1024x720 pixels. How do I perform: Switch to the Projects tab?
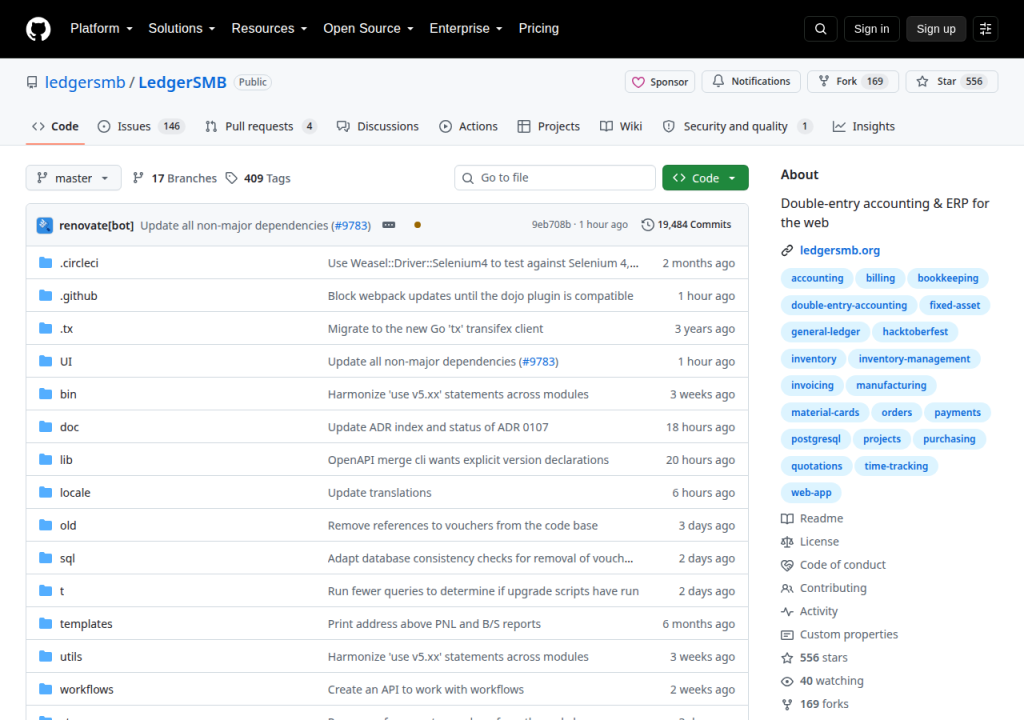[549, 127]
